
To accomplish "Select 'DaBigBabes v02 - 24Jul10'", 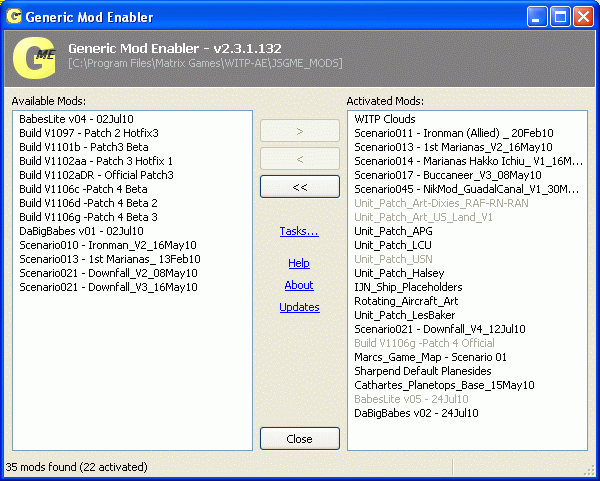I will [x=416, y=413].
